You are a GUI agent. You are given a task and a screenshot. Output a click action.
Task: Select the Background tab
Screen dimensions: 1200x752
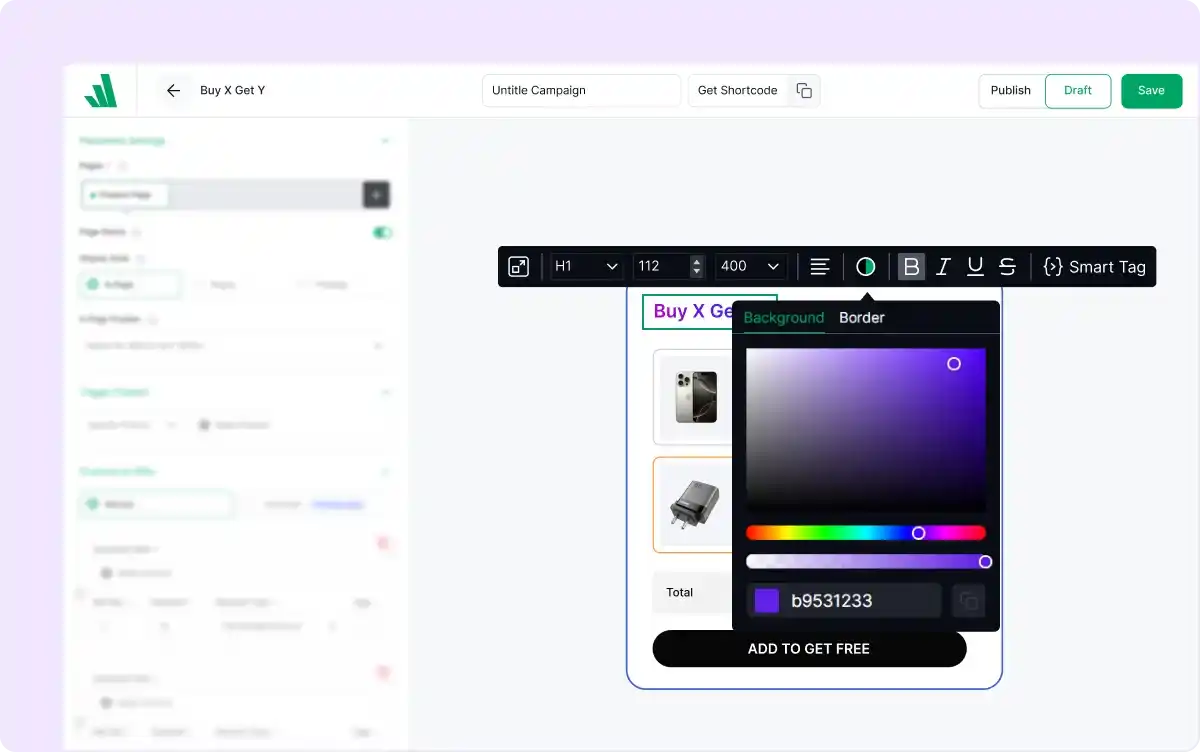(x=783, y=317)
